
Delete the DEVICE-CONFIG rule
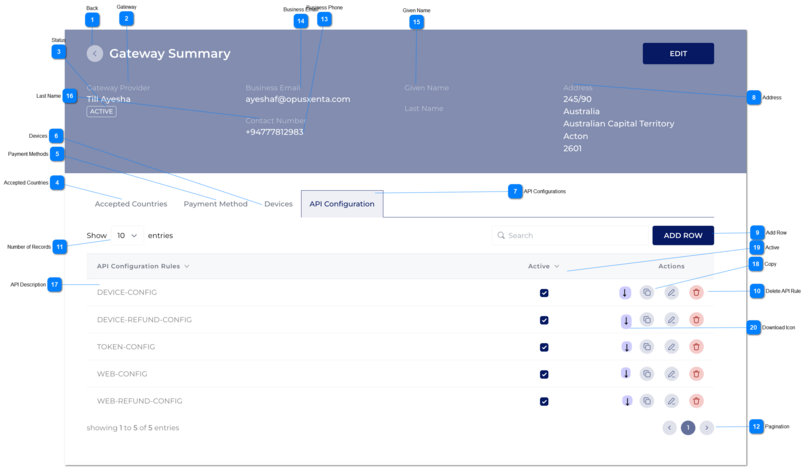pos(696,293)
